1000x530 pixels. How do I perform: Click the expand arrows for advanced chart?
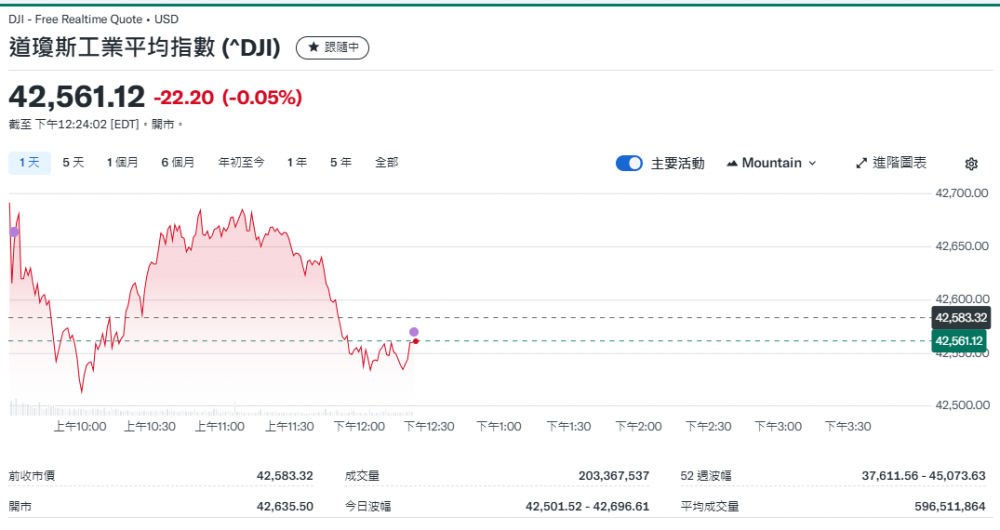(862, 163)
